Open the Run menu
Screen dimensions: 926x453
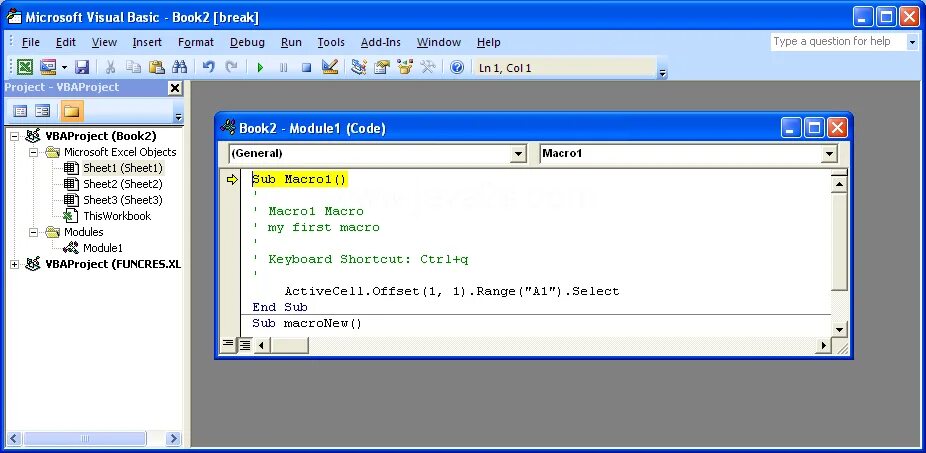(291, 42)
